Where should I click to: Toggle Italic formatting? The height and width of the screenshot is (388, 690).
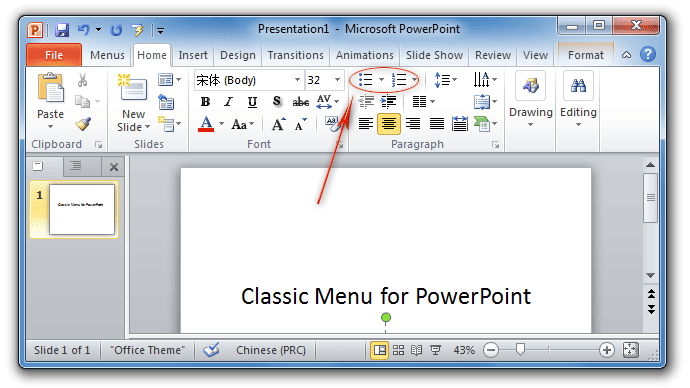click(x=228, y=102)
